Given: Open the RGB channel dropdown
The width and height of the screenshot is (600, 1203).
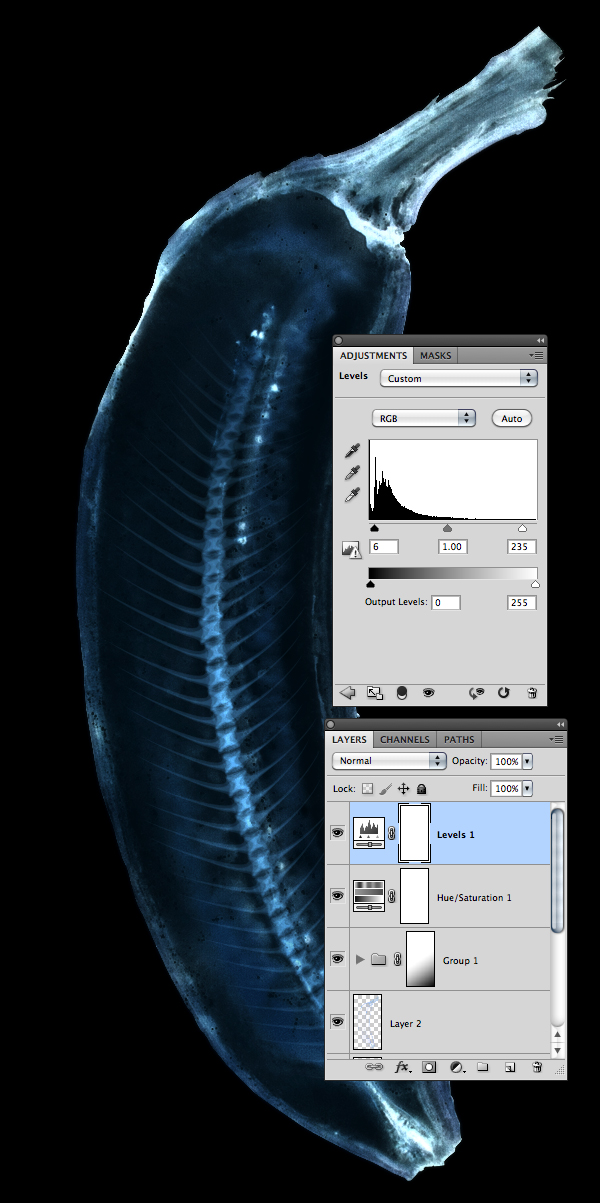Looking at the screenshot, I should click(422, 418).
